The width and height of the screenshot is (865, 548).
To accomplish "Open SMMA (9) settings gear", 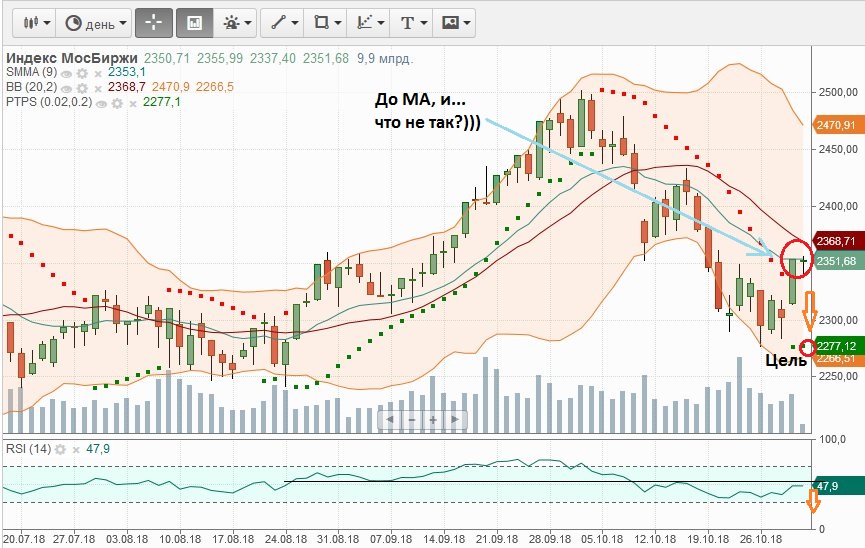I will coord(83,73).
